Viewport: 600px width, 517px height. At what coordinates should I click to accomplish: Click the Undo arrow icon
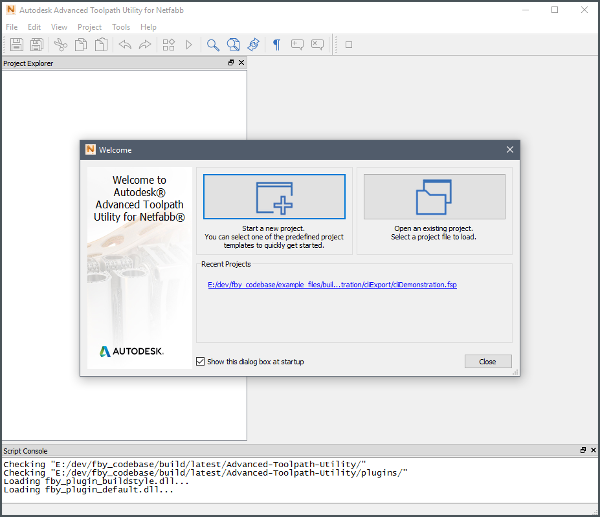pos(125,45)
